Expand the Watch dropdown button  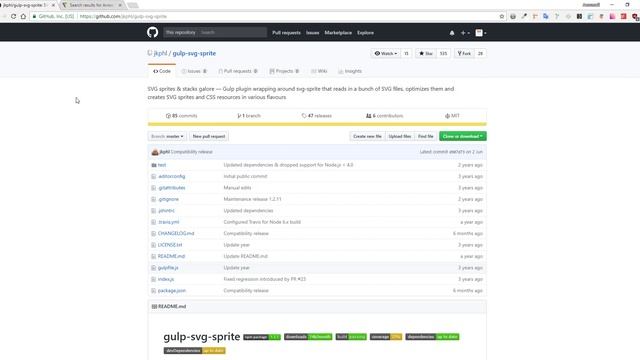point(386,53)
